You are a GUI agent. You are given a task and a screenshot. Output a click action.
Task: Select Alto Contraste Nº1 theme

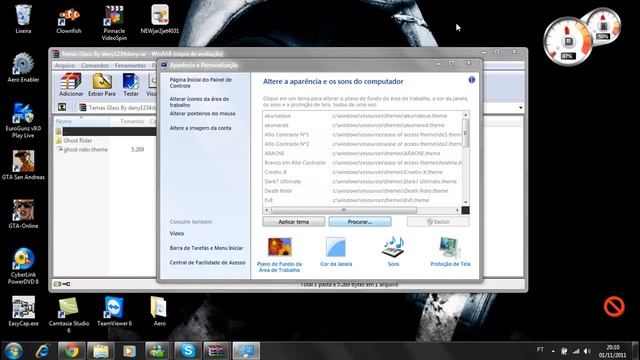click(x=362, y=135)
